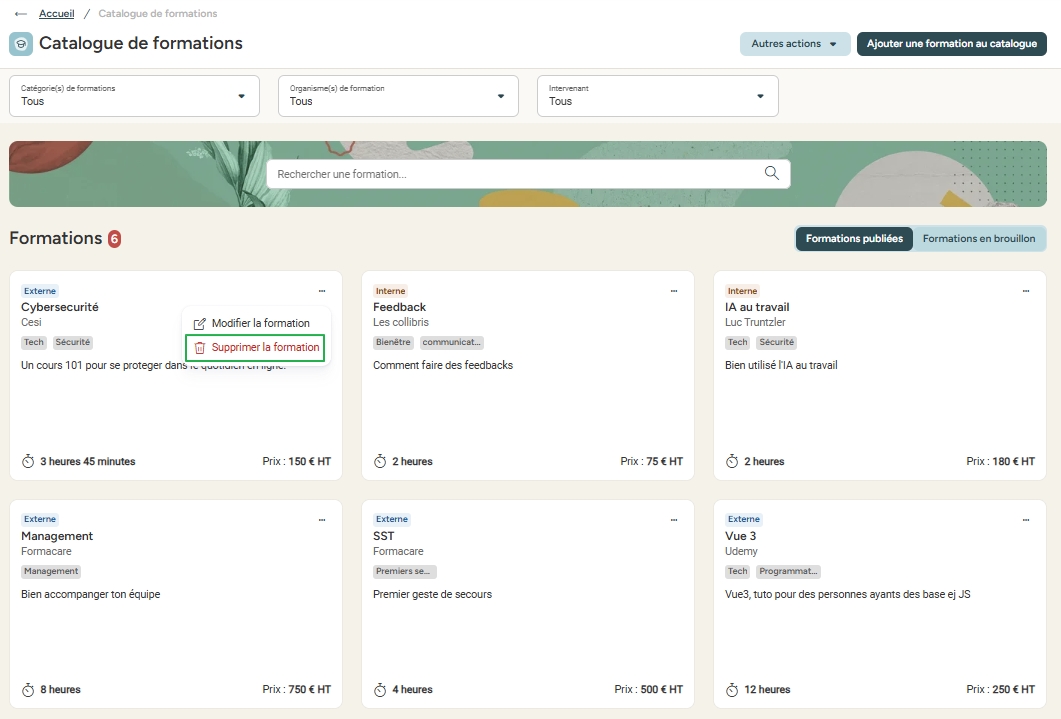Open the Autres actions dropdown

(x=794, y=44)
